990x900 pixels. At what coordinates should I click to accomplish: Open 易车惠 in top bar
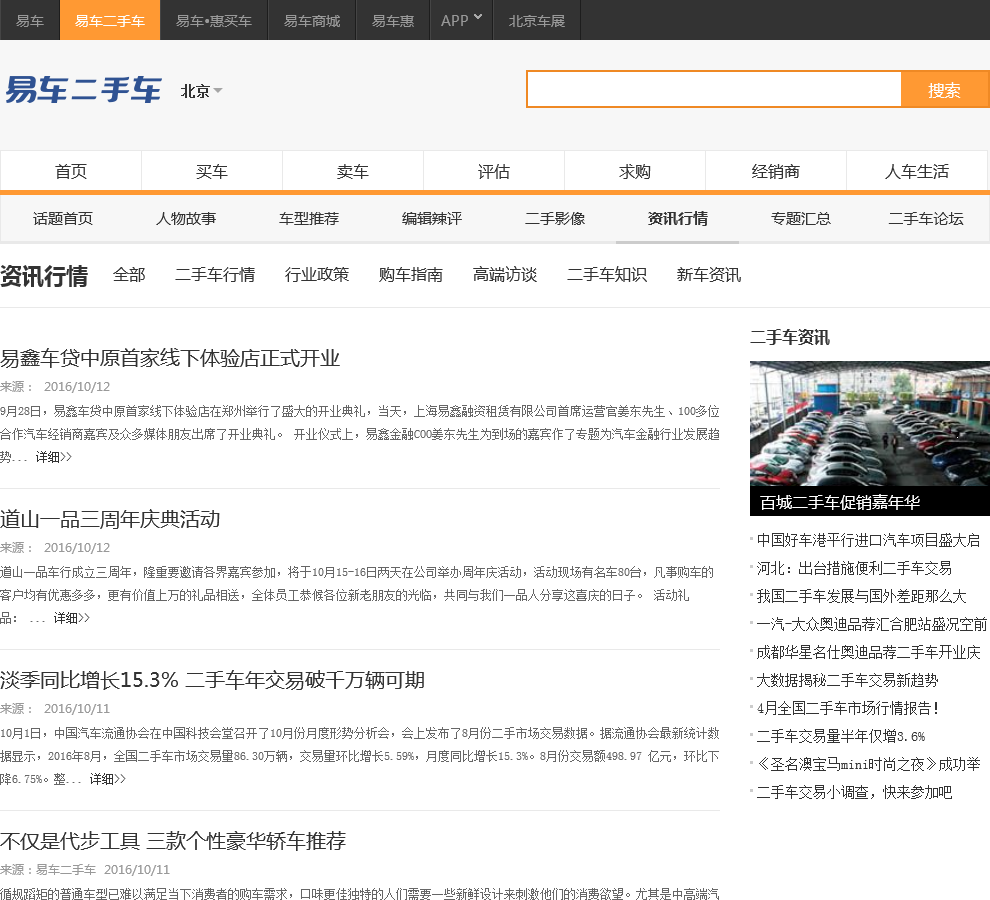(x=393, y=20)
